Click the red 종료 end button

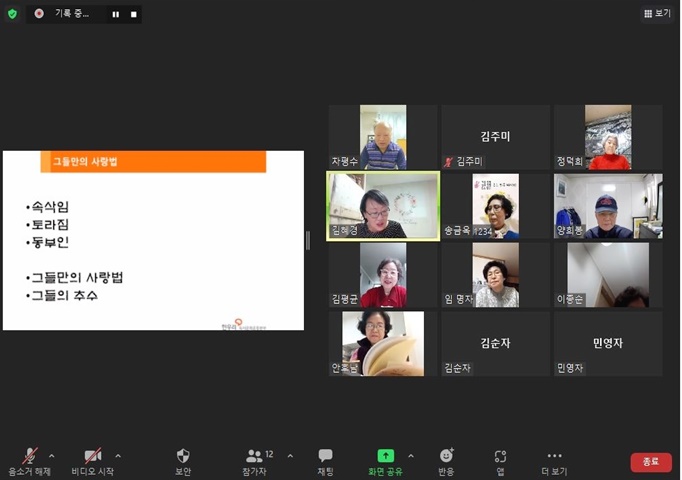click(651, 462)
